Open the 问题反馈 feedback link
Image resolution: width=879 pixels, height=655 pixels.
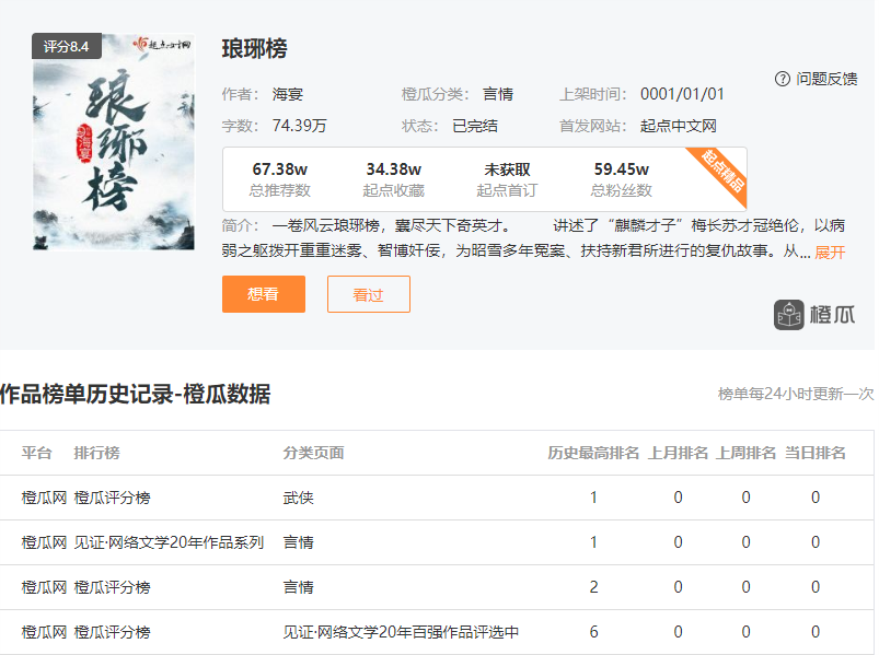coord(826,79)
